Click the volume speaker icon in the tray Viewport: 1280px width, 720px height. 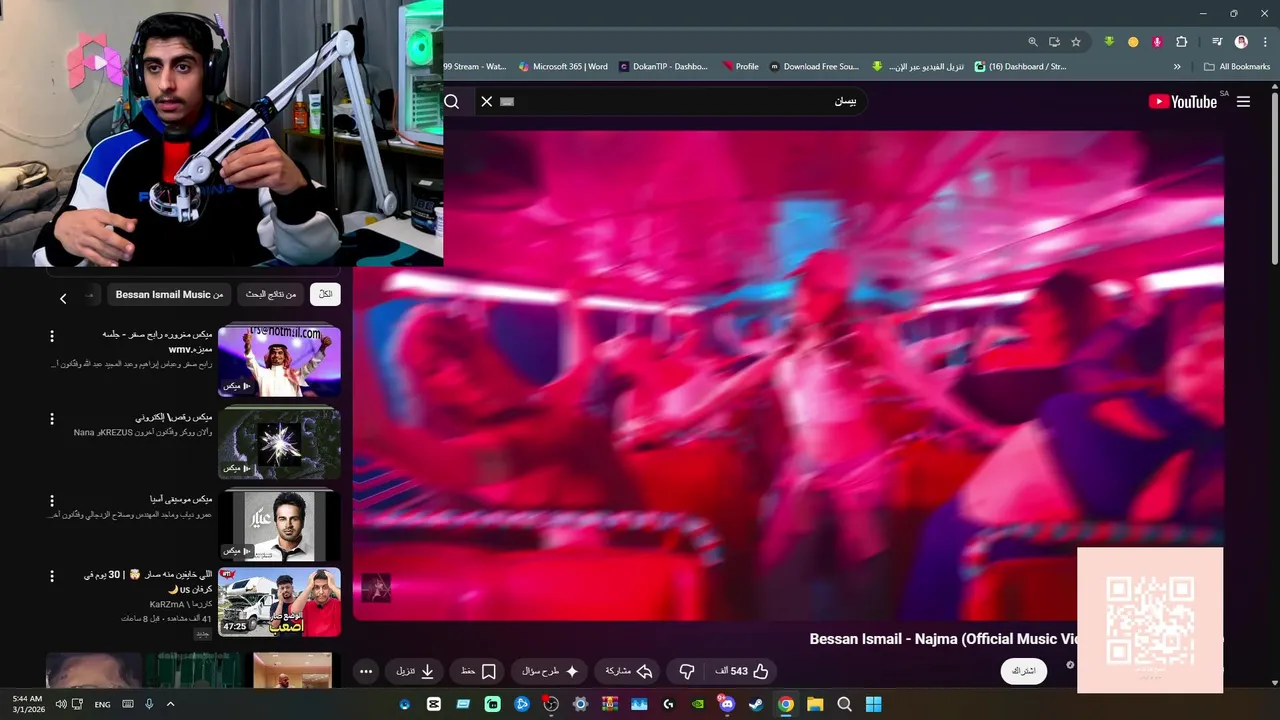tap(61, 704)
